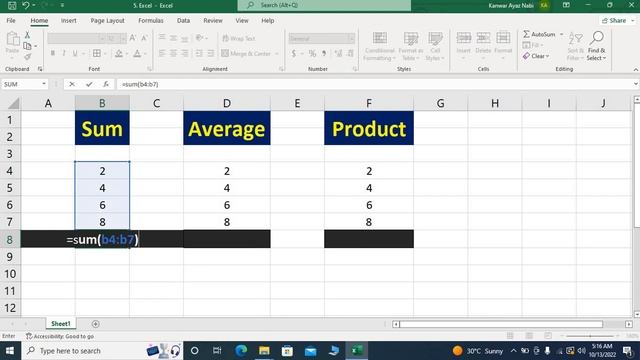Open Windows Start menu
This screenshot has width=640, height=360.
tap(10, 351)
